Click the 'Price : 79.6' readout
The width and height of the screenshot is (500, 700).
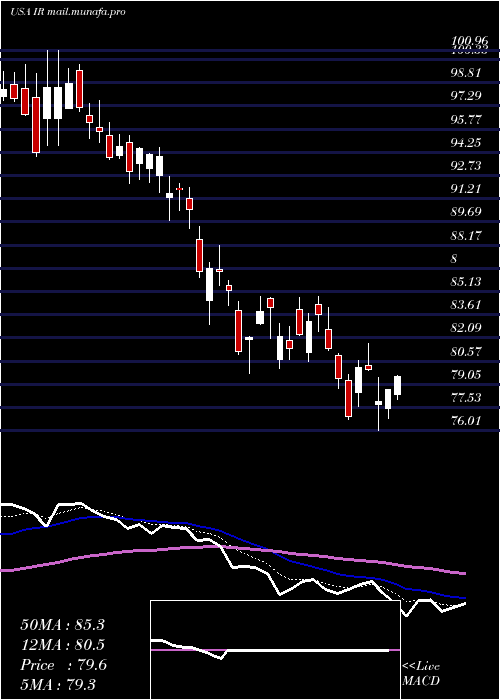pos(63,665)
